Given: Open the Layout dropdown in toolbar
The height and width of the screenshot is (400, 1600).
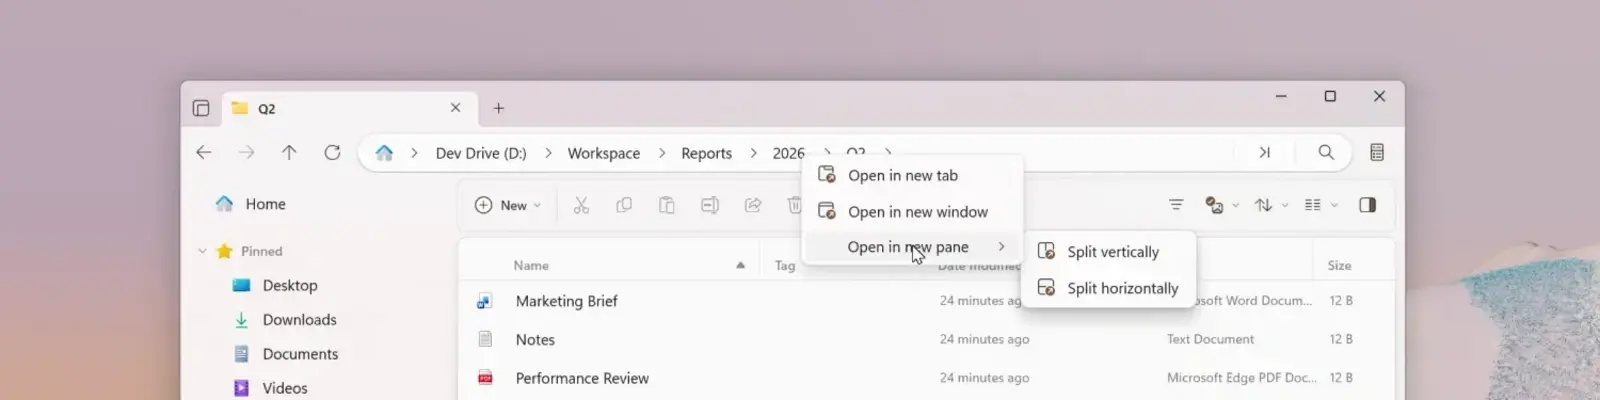Looking at the screenshot, I should 1321,205.
